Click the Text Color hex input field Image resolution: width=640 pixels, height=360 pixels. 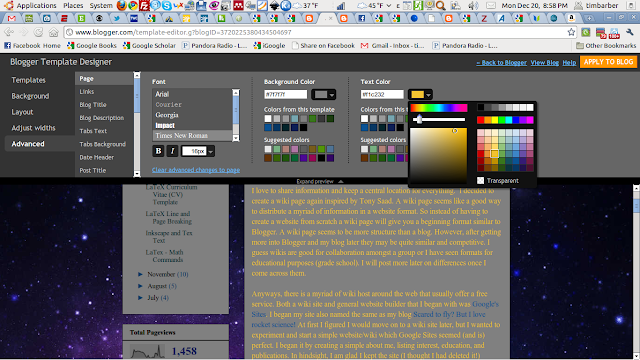pyautogui.click(x=382, y=95)
